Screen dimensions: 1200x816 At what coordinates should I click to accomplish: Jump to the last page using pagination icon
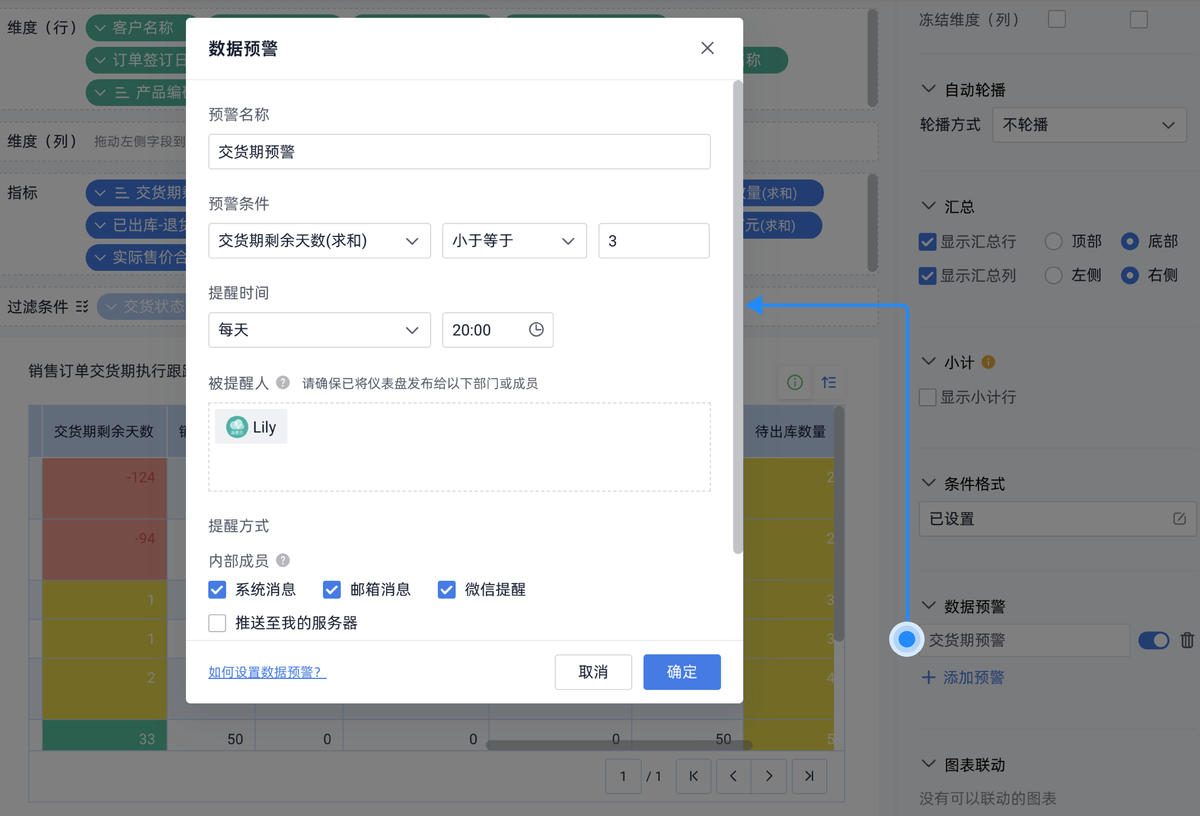click(809, 775)
